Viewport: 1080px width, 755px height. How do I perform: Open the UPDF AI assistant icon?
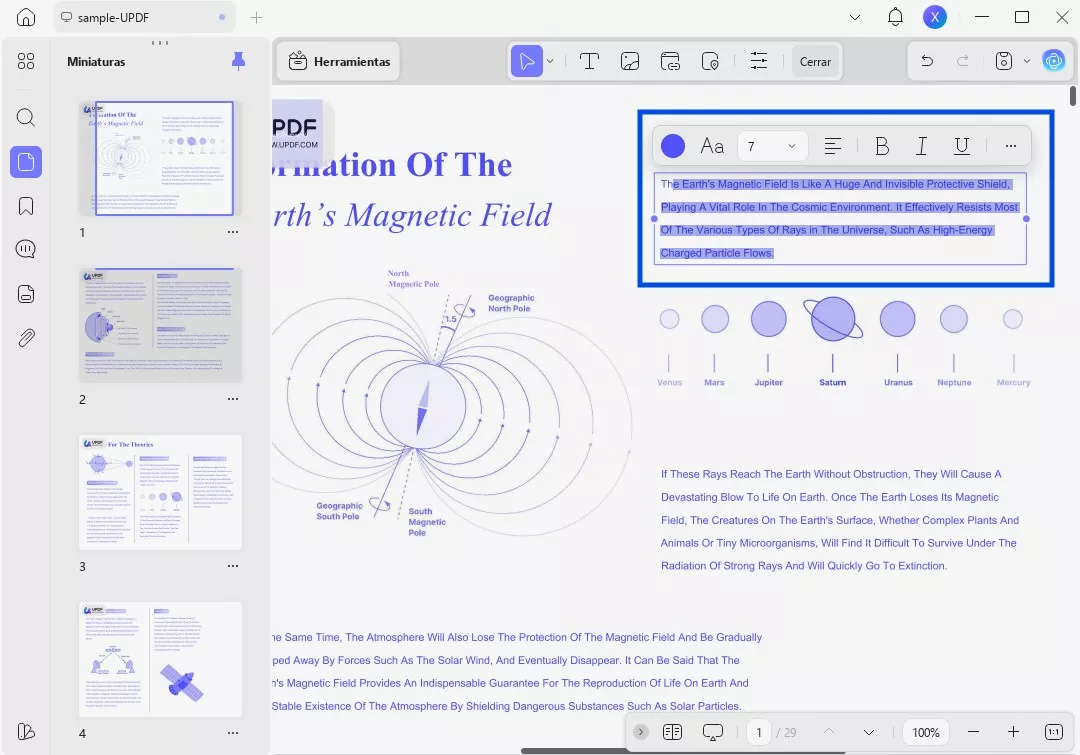pos(1054,61)
